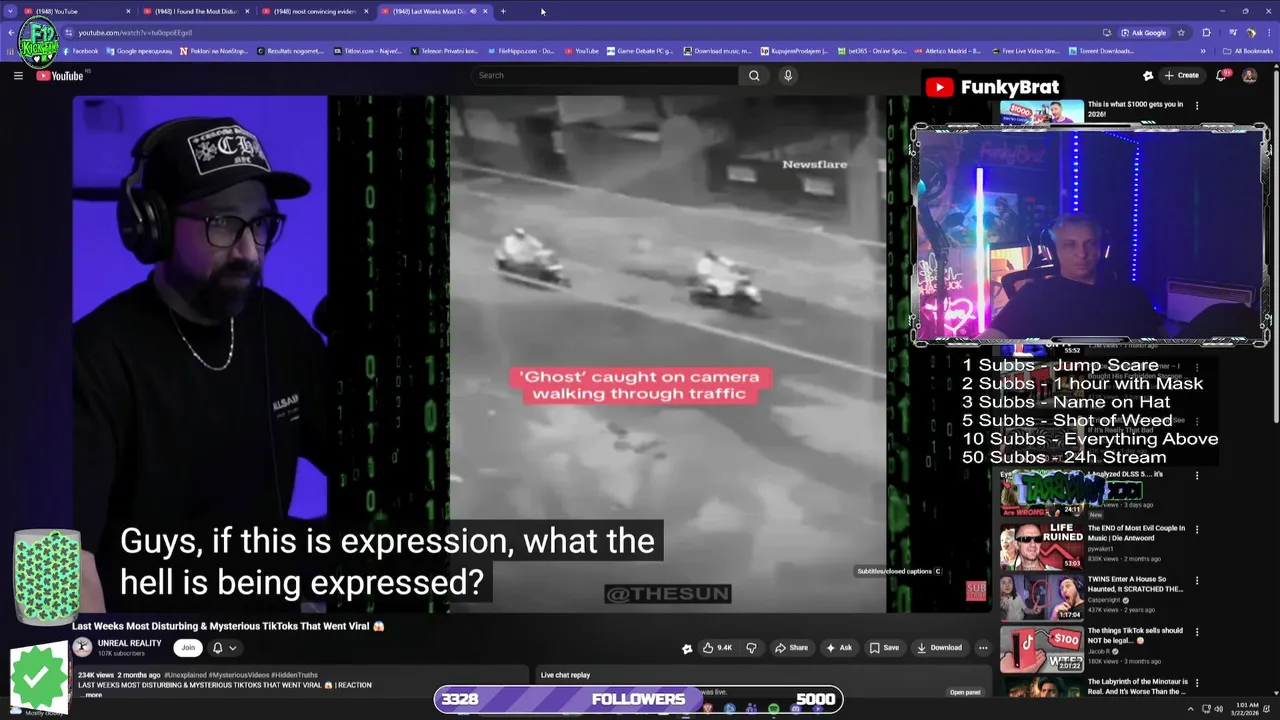Share the video
The image size is (1280, 720).
click(x=791, y=647)
